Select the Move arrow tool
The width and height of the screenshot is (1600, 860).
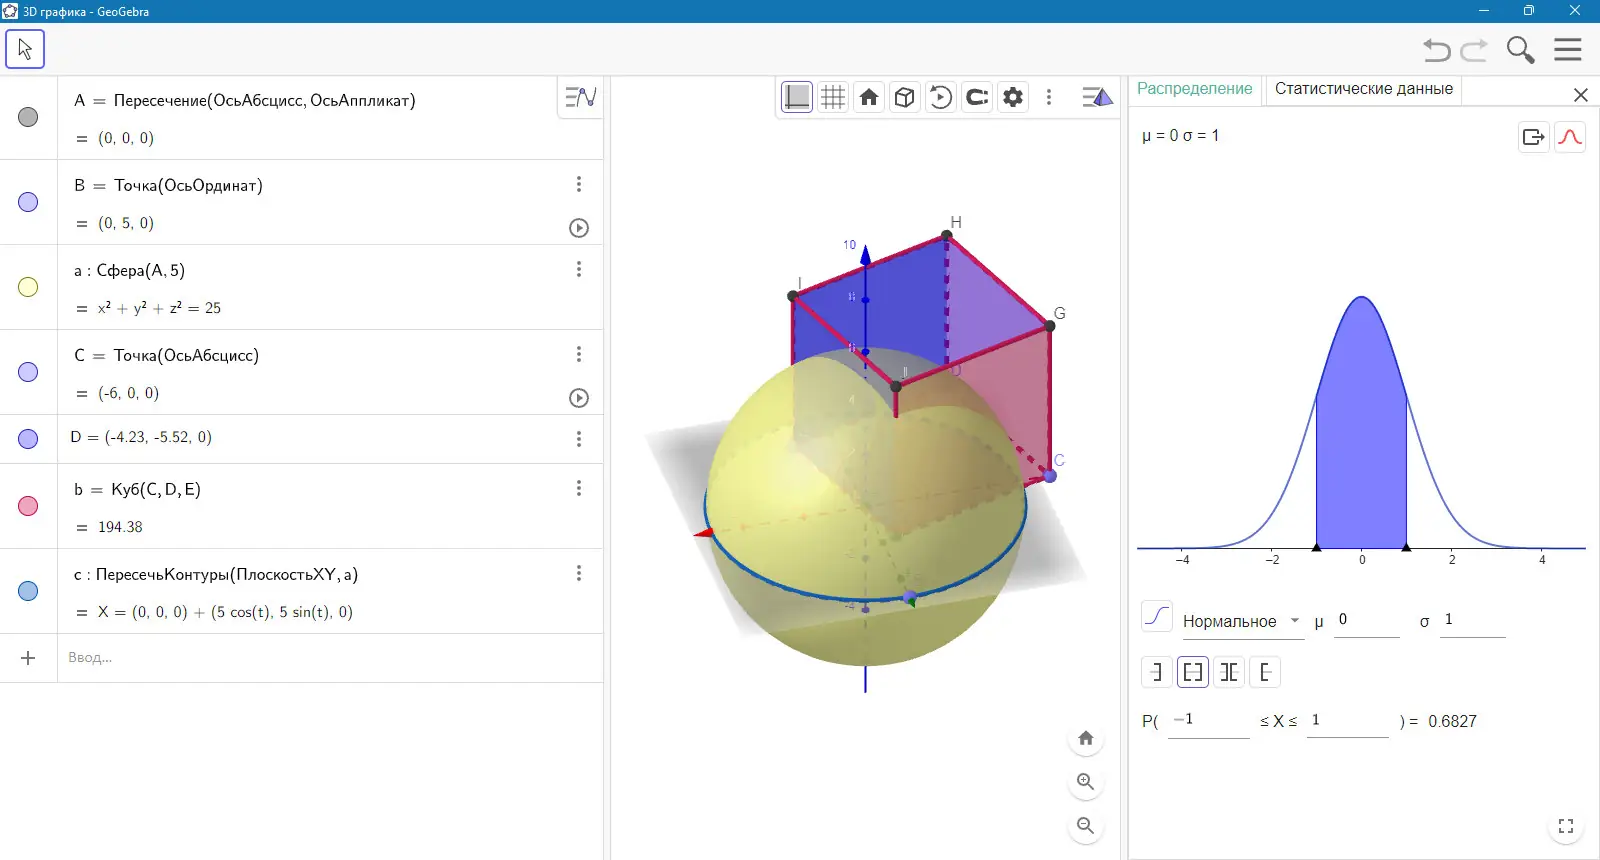point(25,49)
